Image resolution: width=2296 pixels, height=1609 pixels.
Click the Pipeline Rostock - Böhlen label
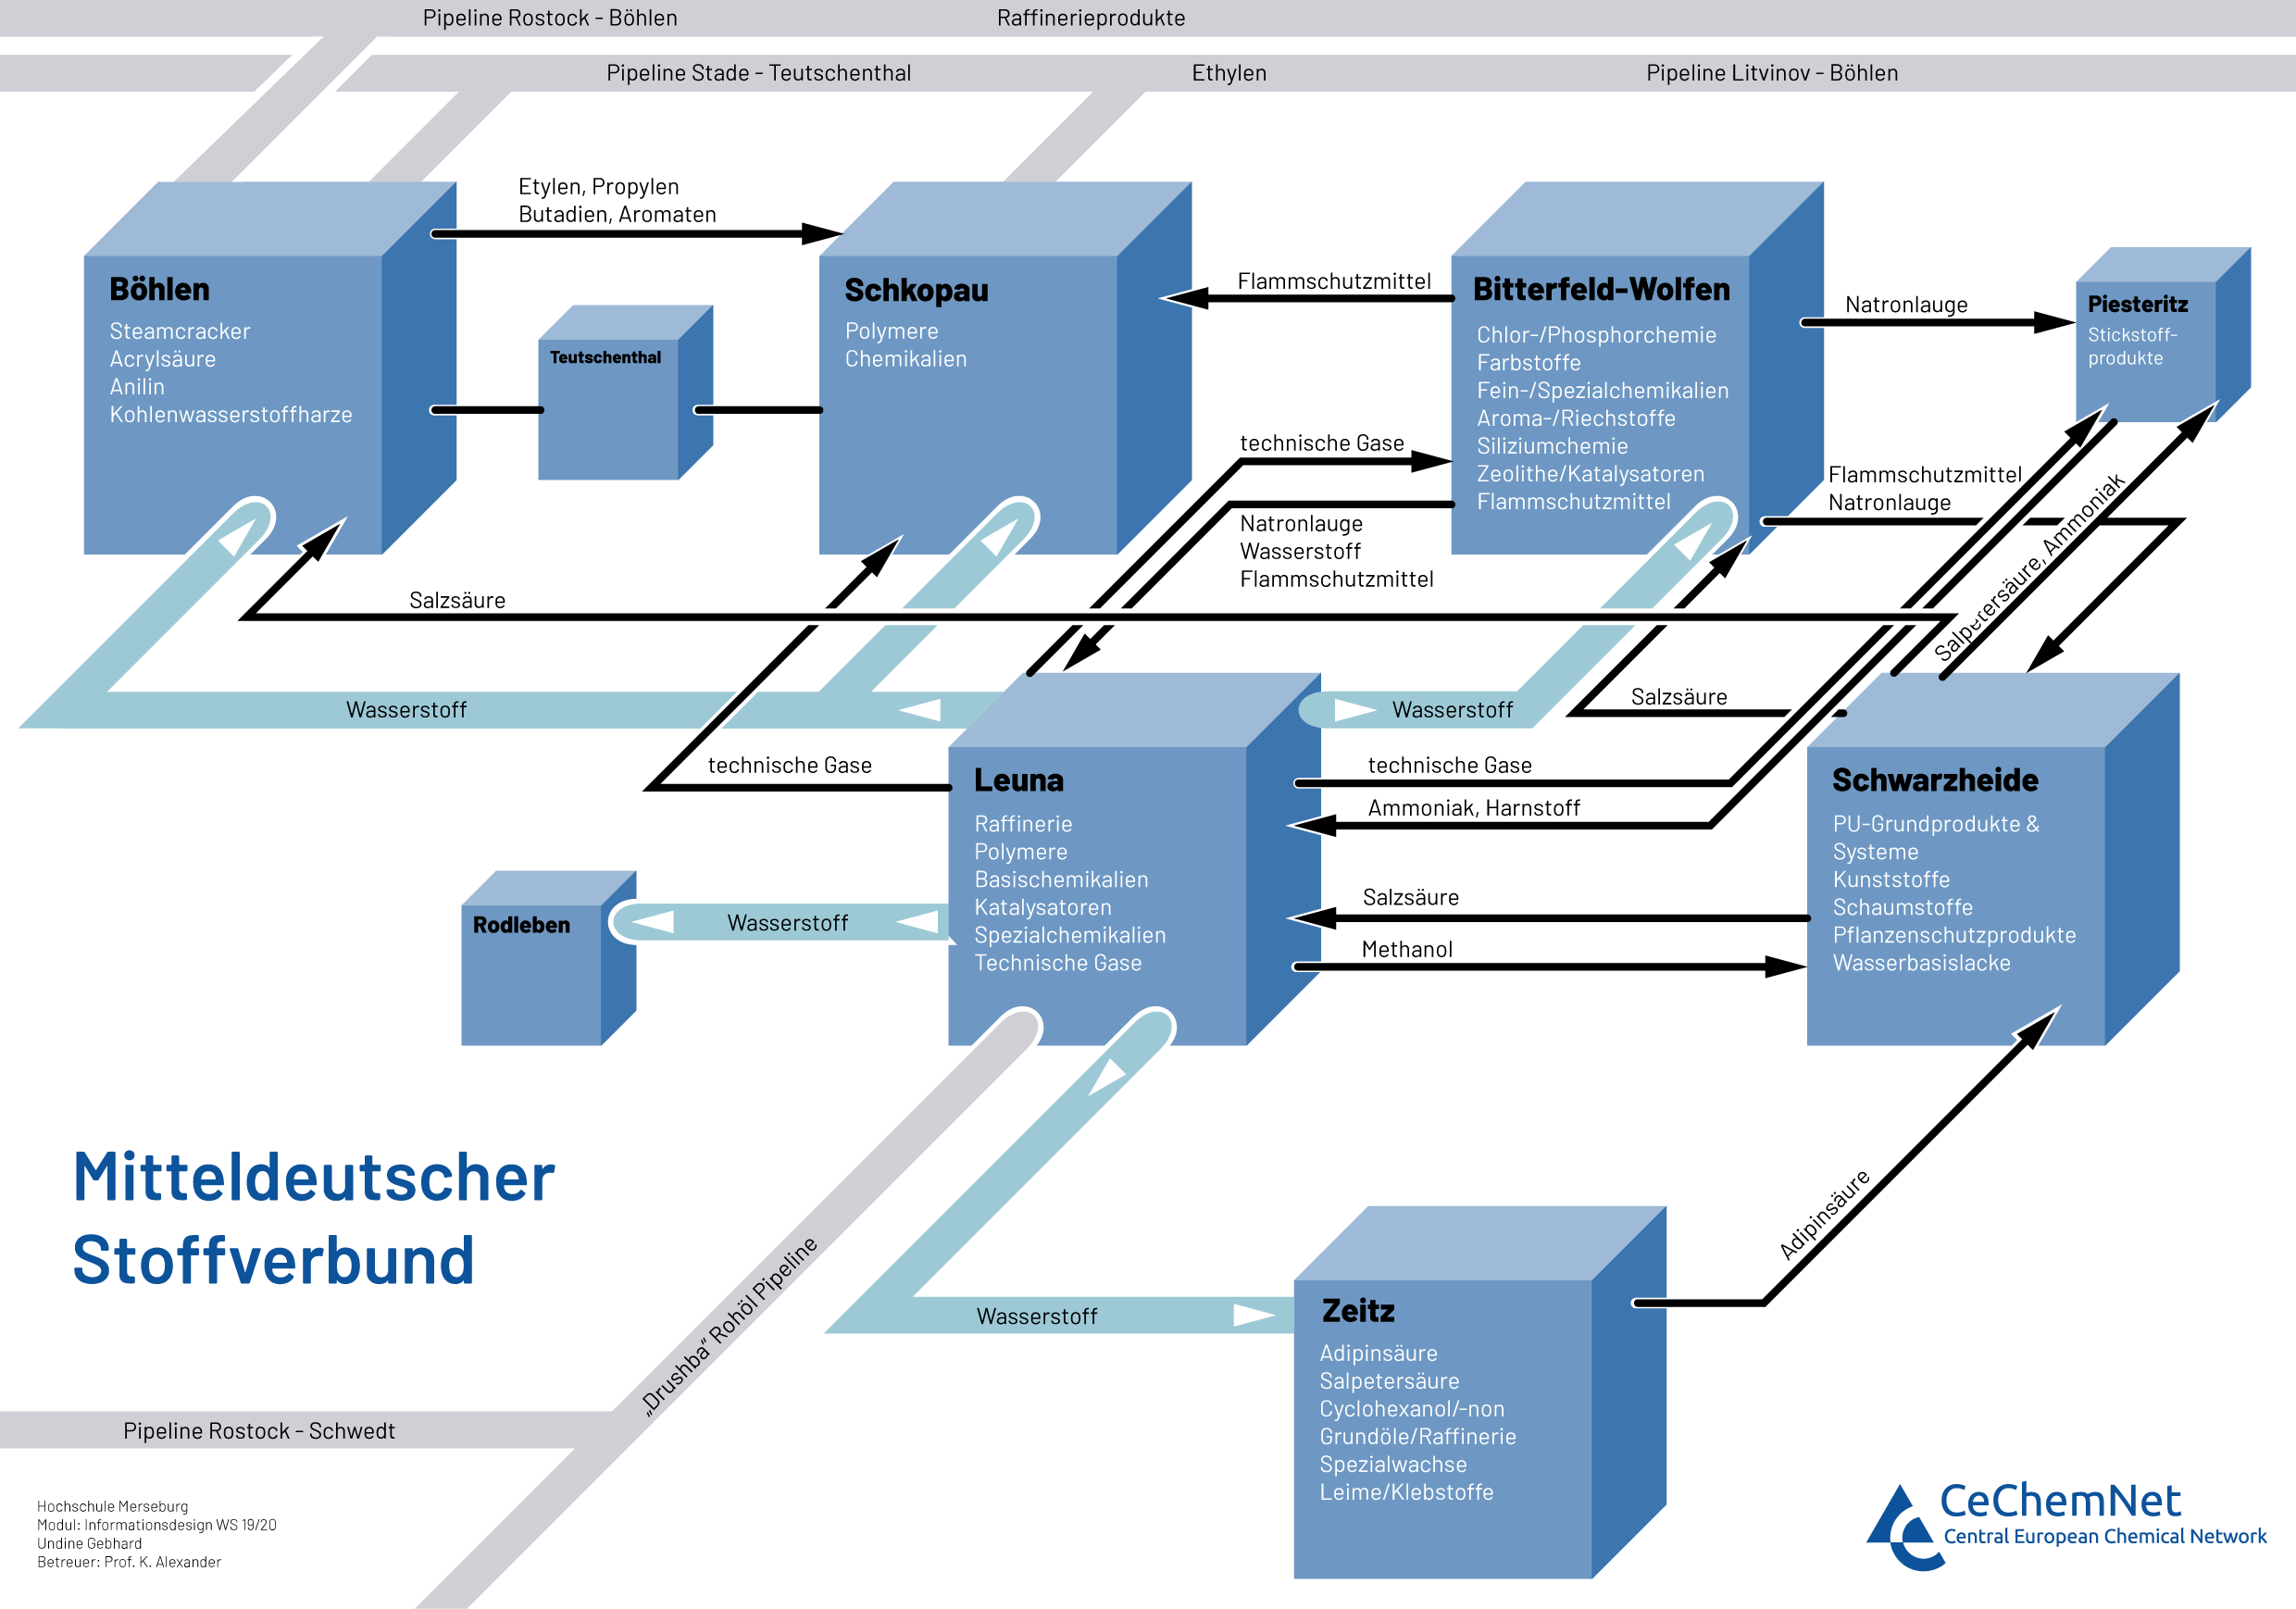point(549,18)
